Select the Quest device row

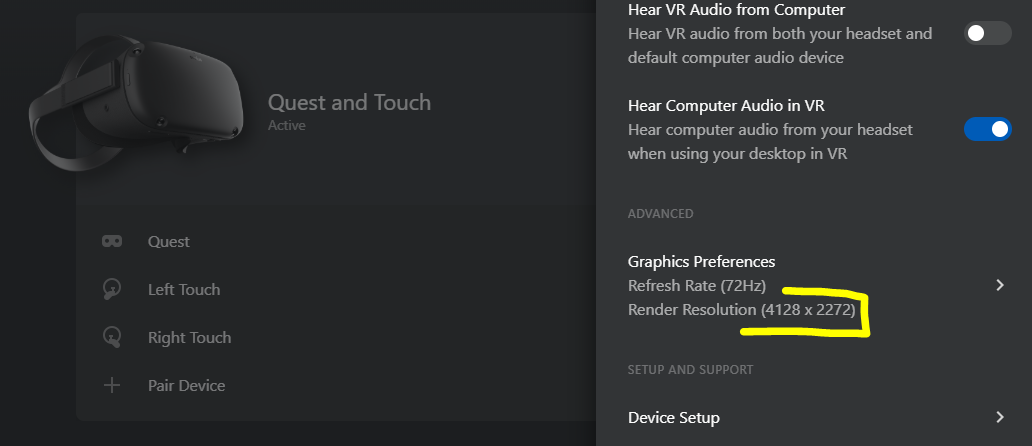(x=169, y=241)
